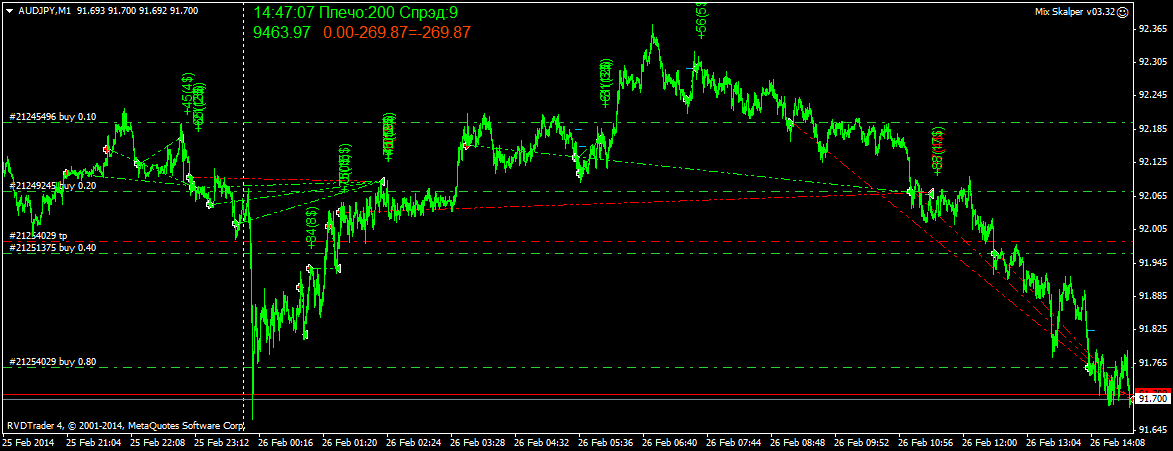Click the RVDTrader 4 MetaQuotes copyright text
This screenshot has height=451, width=1173.
(x=126, y=426)
